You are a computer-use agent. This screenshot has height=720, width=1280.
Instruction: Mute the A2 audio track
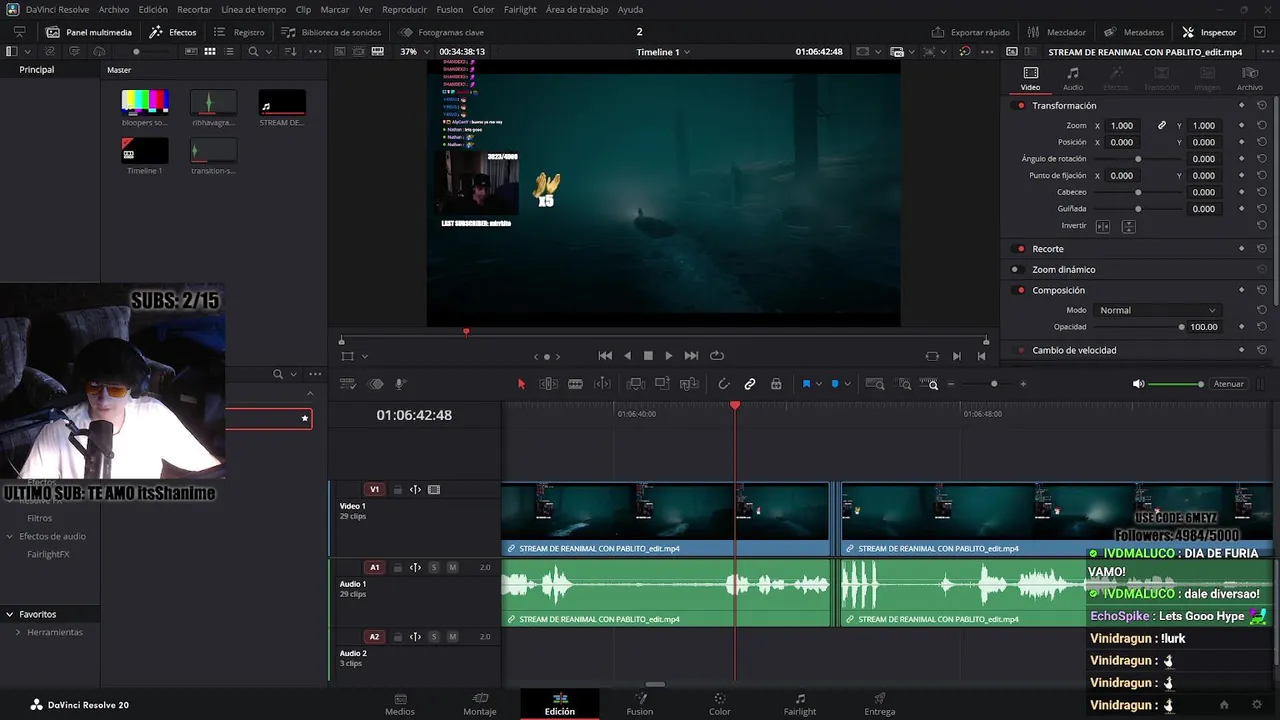[x=452, y=637]
